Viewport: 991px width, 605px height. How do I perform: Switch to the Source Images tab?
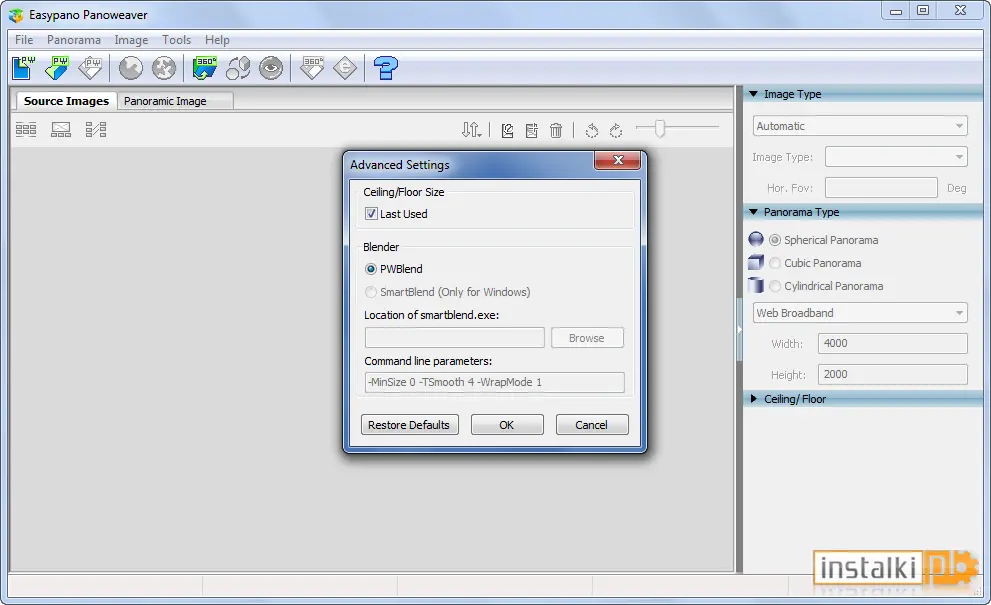(66, 101)
